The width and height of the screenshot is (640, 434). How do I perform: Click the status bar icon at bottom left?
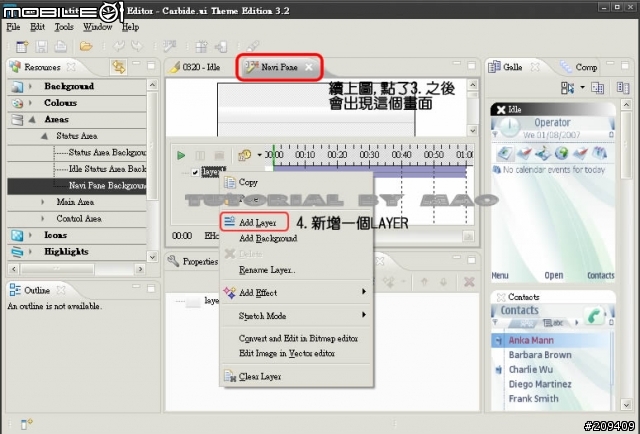pyautogui.click(x=27, y=423)
